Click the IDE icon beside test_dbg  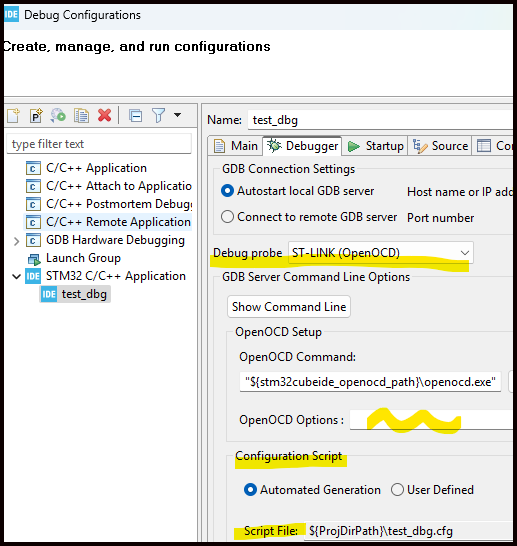[49, 294]
